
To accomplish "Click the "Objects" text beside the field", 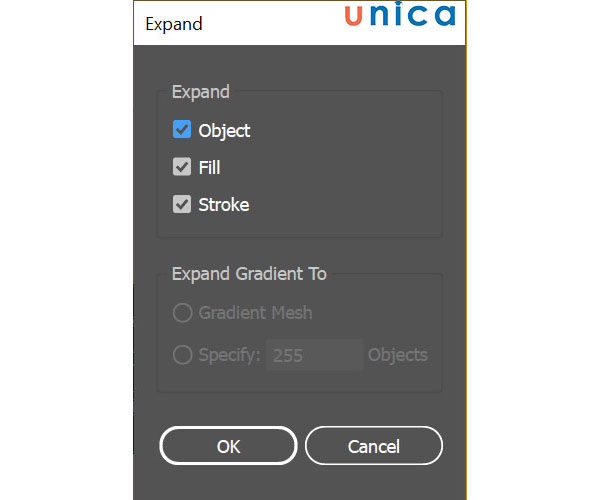I will coord(397,355).
